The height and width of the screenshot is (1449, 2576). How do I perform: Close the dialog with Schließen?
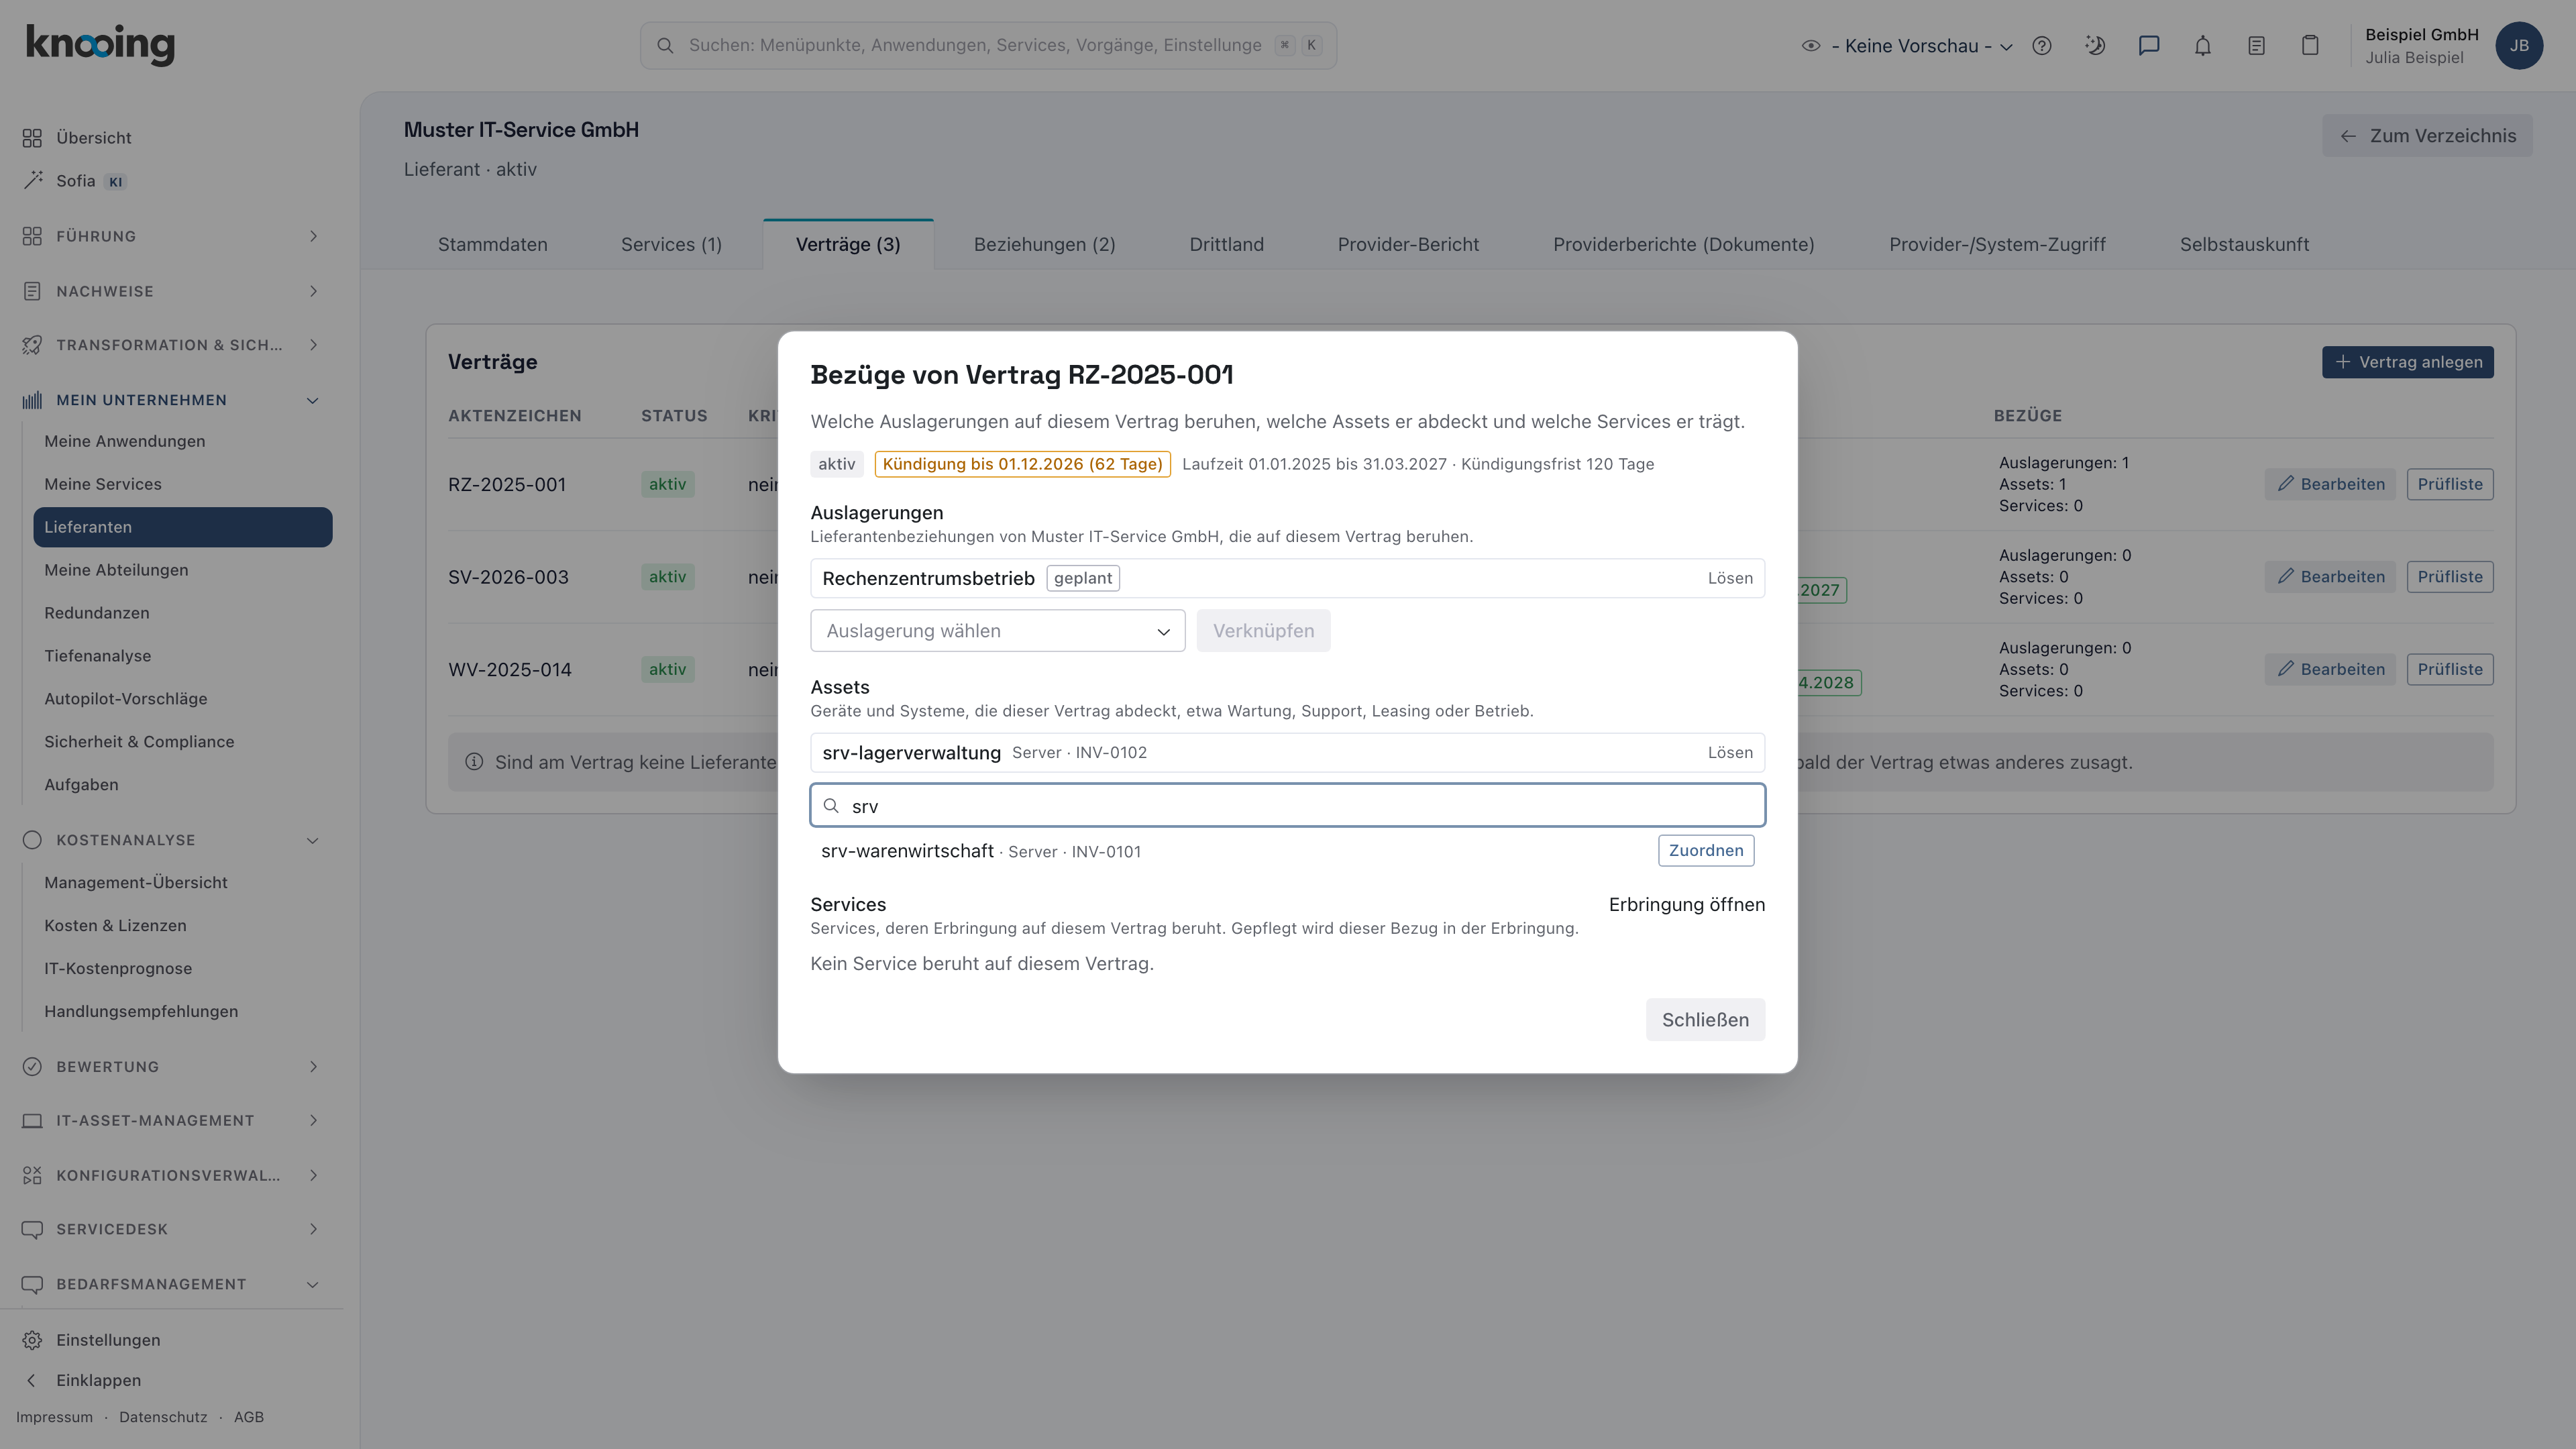coord(1705,1020)
